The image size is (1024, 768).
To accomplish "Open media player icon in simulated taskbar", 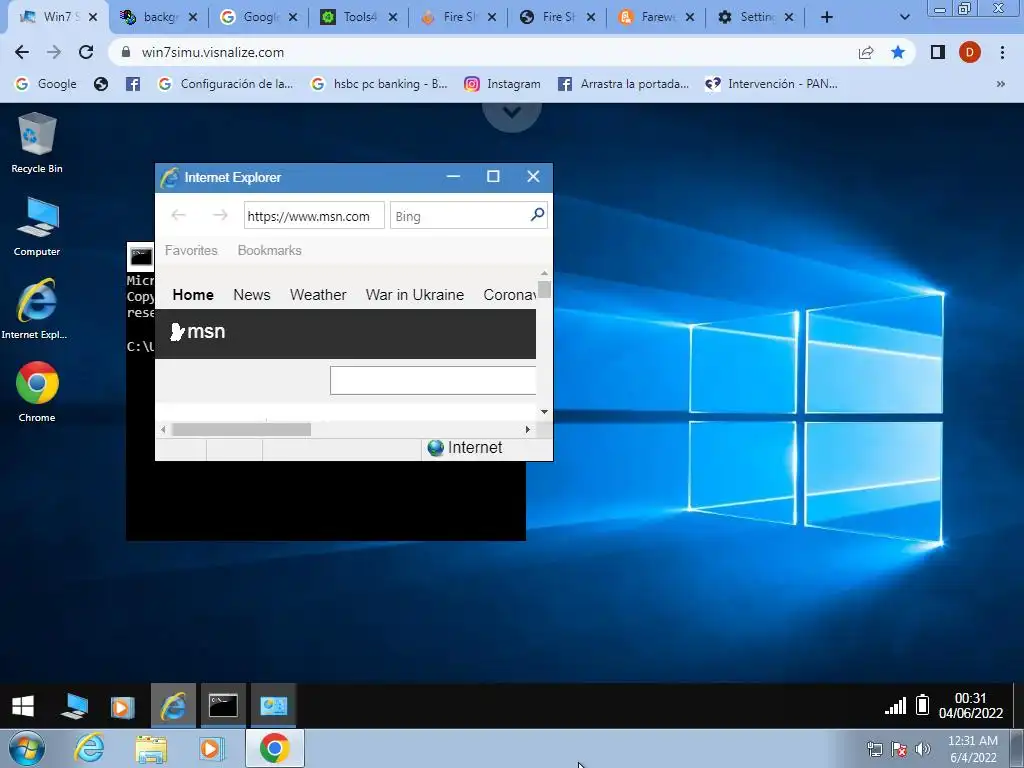I will pyautogui.click(x=122, y=707).
